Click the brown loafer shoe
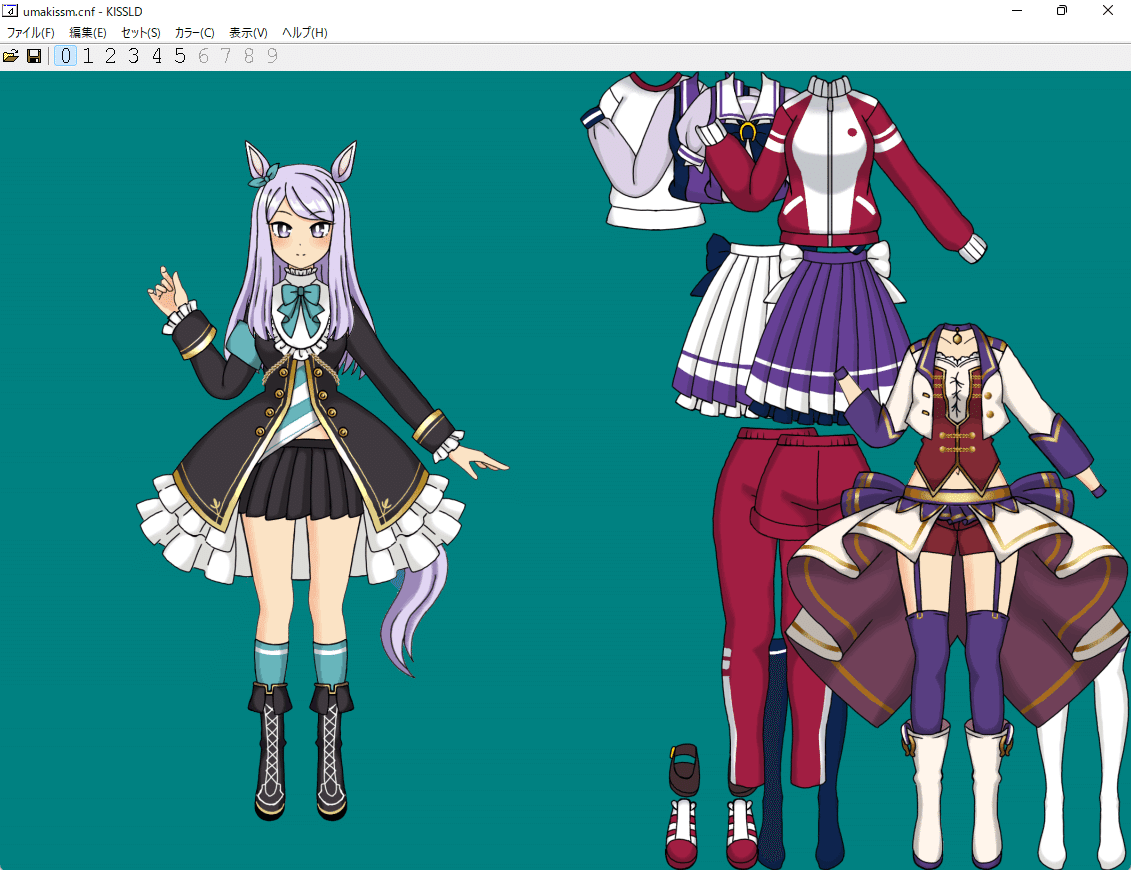Image resolution: width=1131 pixels, height=870 pixels. click(x=684, y=770)
